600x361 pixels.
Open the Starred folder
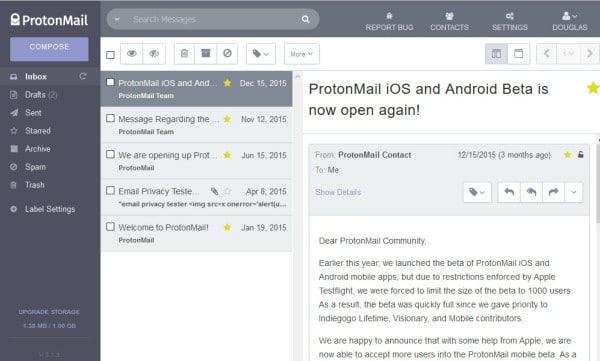point(38,131)
